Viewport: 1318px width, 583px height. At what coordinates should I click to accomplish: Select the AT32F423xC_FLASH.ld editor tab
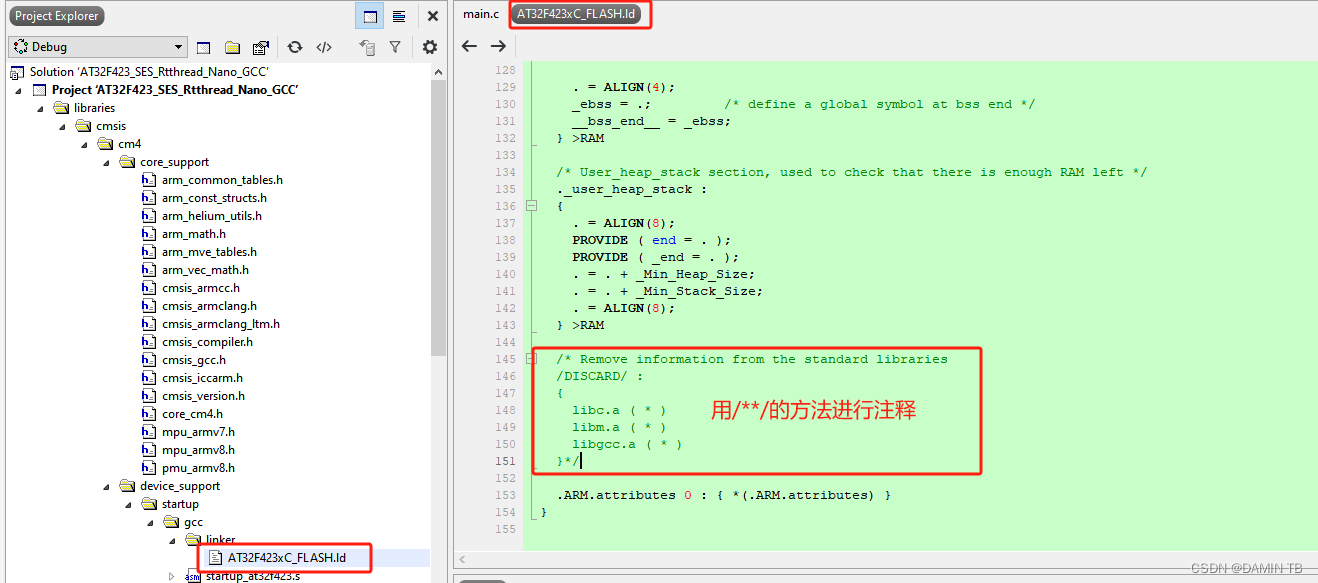(x=576, y=14)
